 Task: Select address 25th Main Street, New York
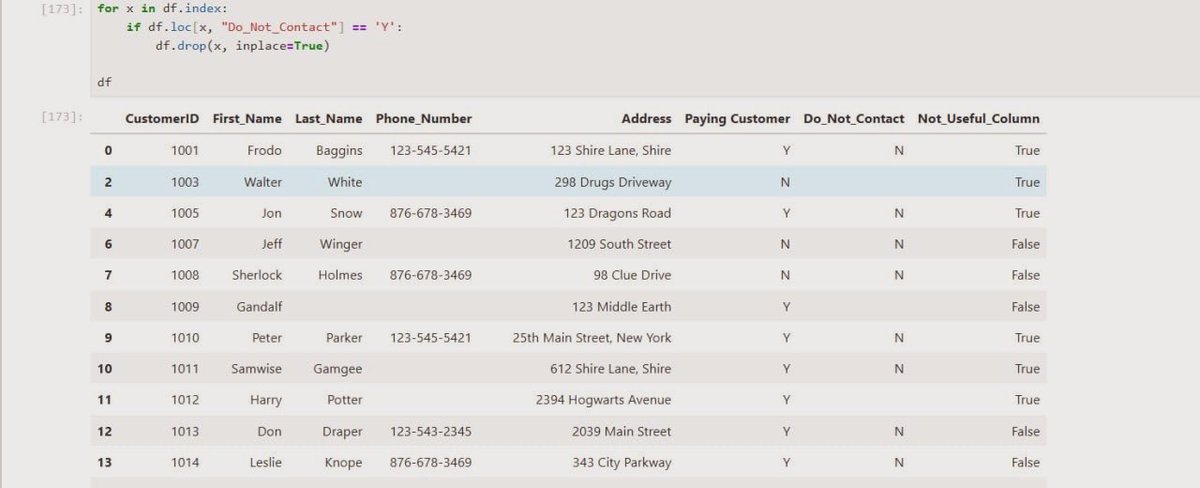coord(592,338)
